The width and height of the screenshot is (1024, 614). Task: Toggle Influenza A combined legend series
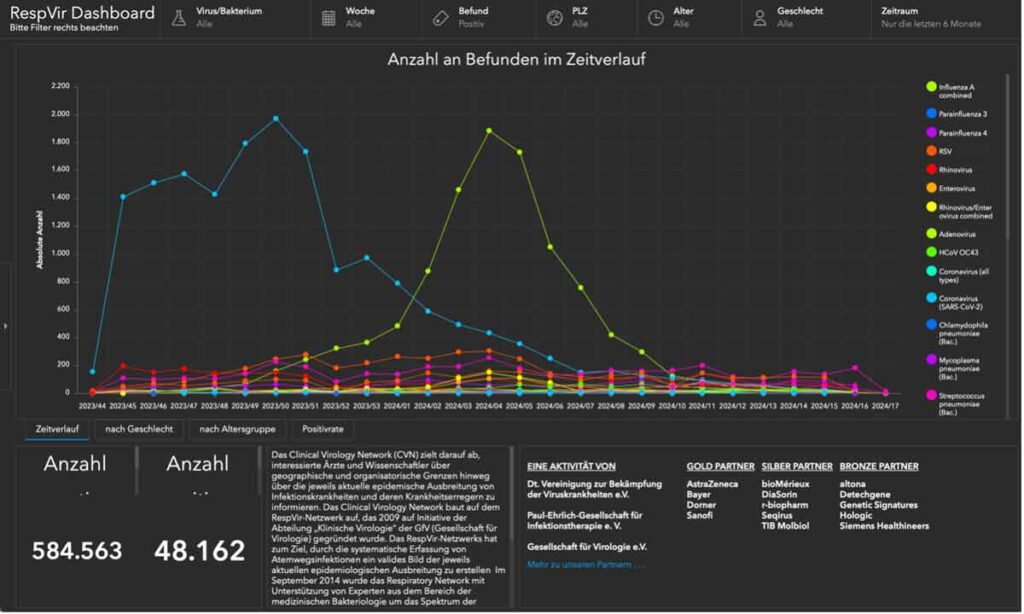point(955,91)
